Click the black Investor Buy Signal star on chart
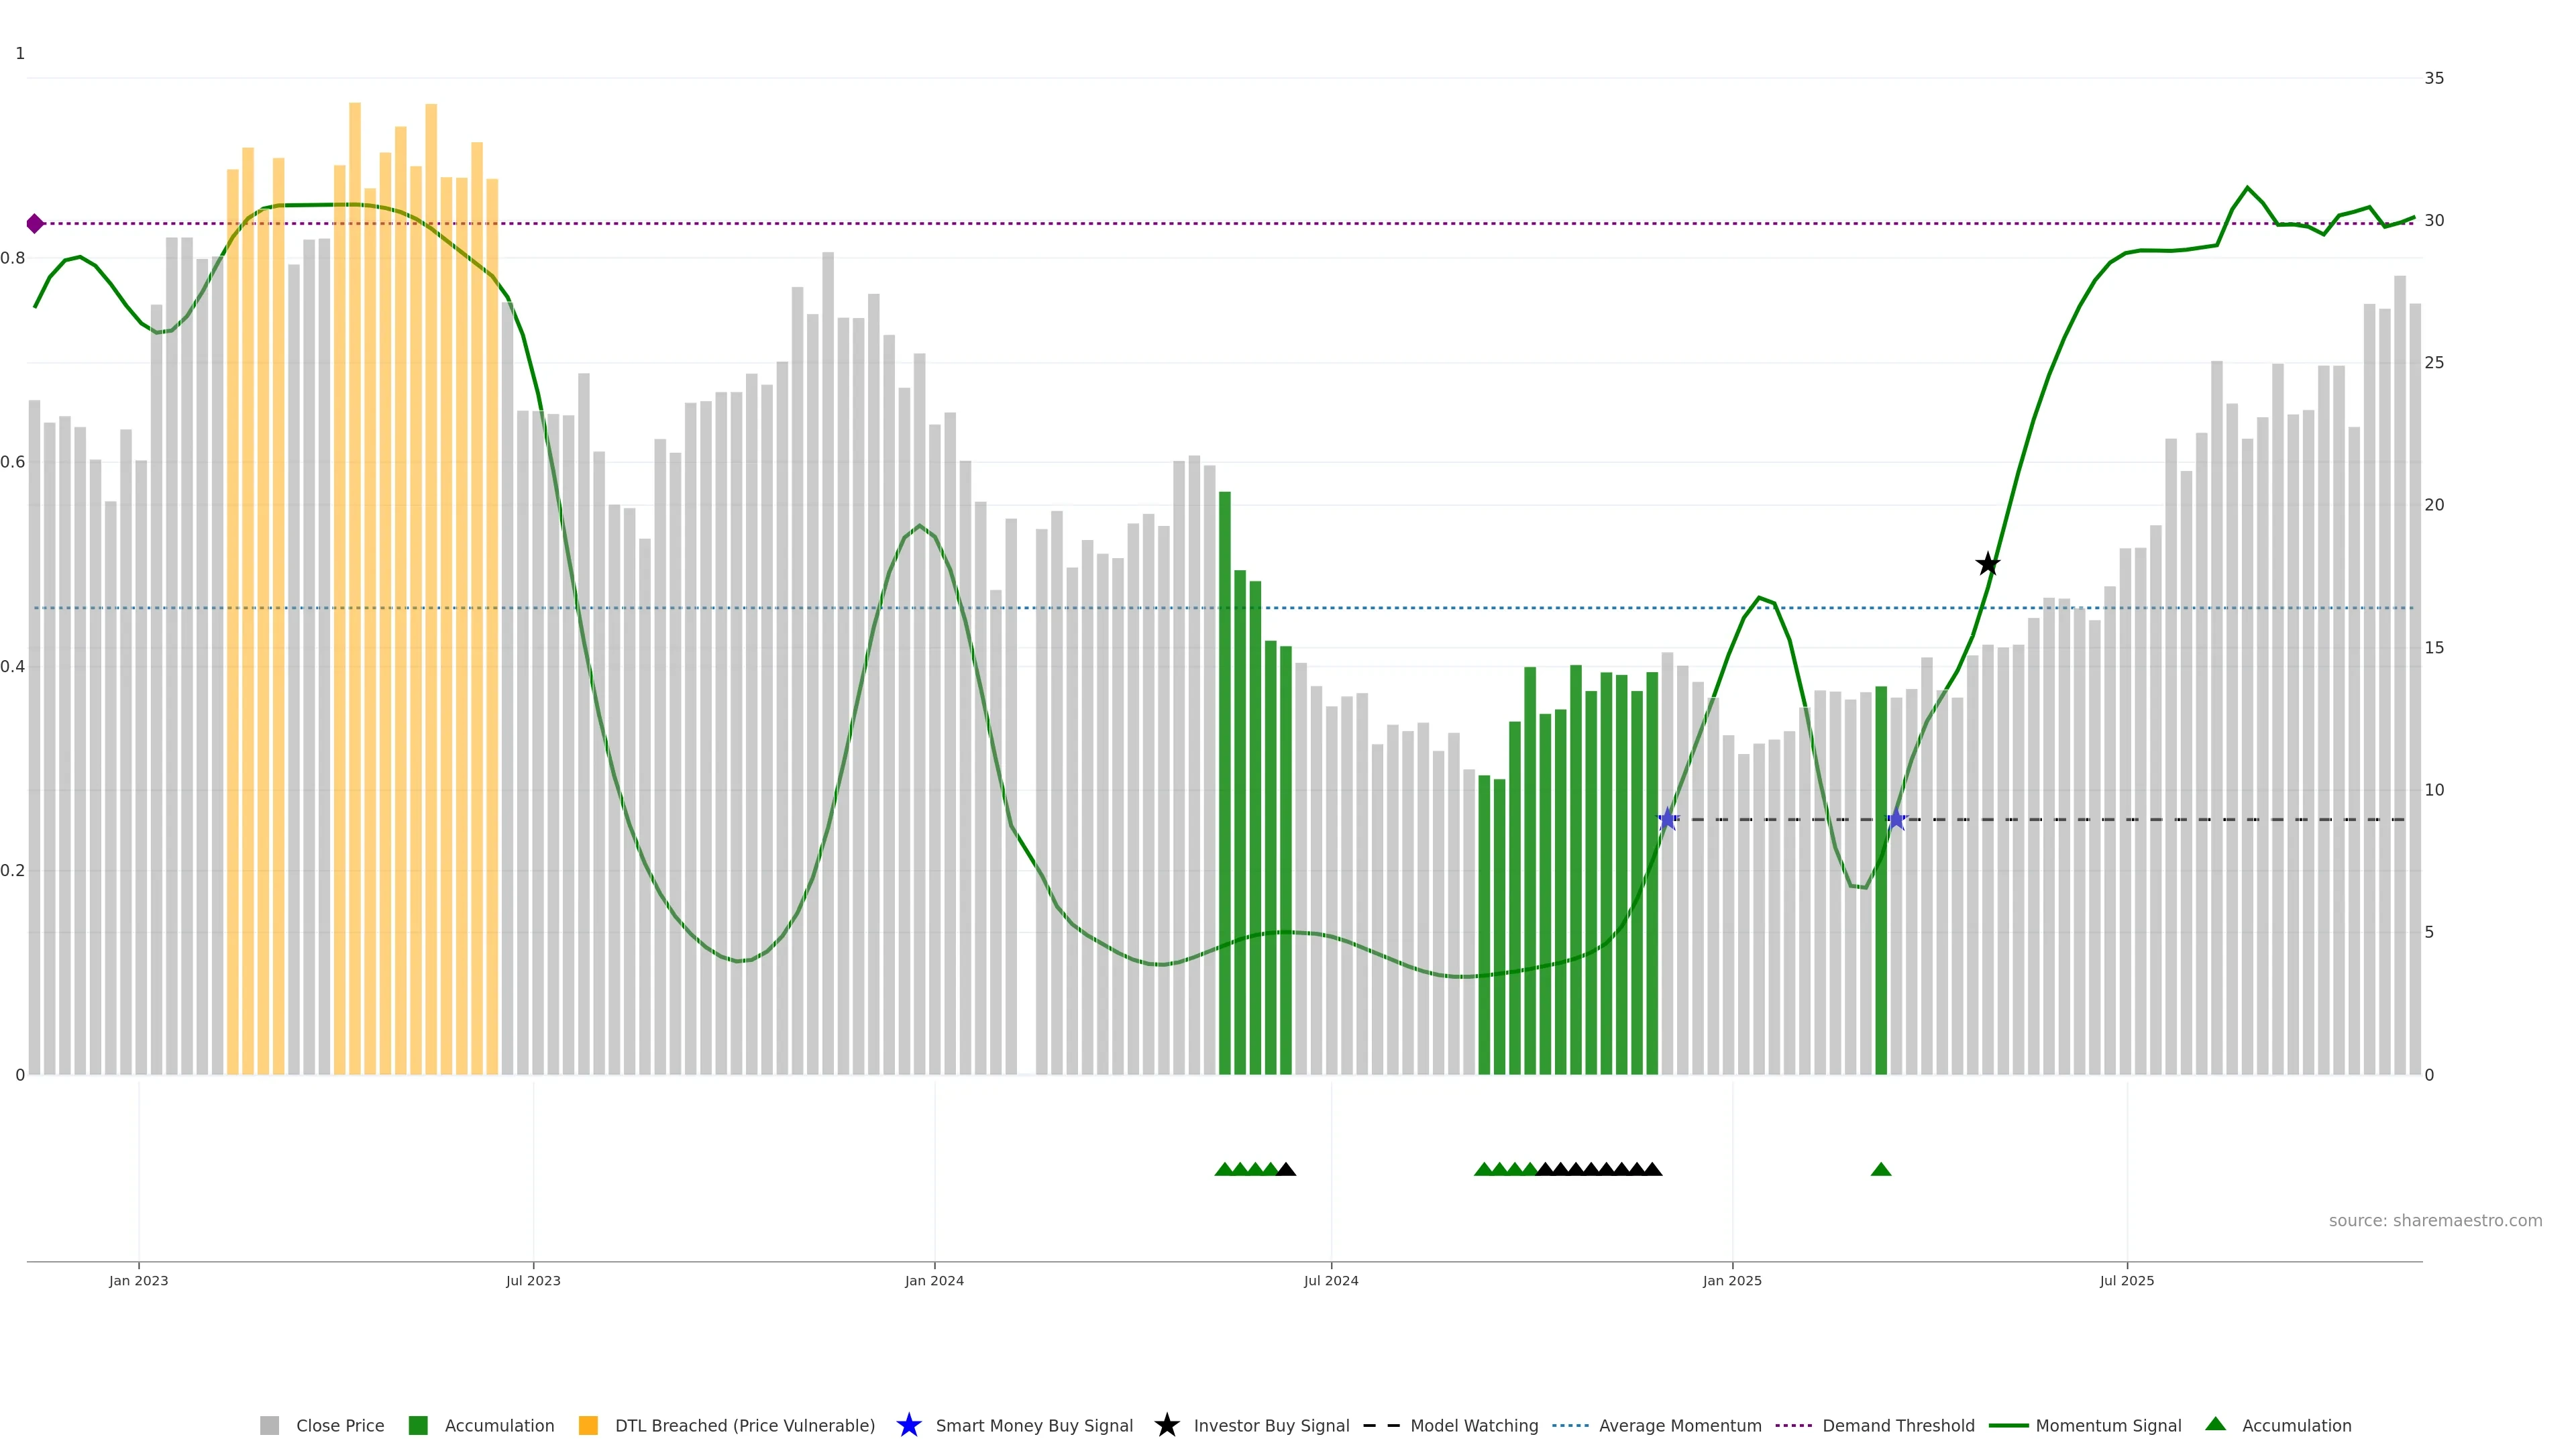Viewport: 2576px width, 1449px height. pos(1987,564)
